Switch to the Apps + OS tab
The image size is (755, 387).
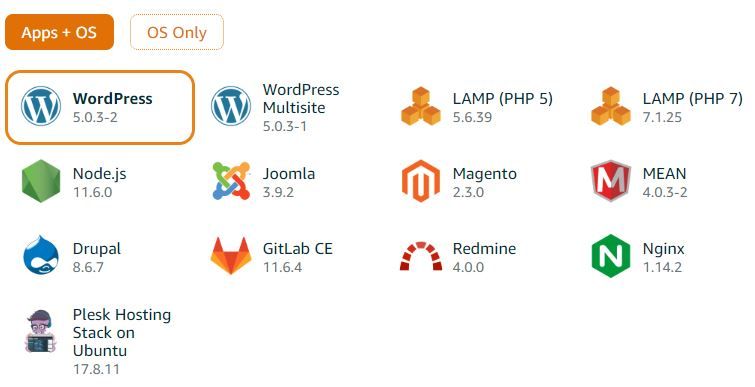pyautogui.click(x=59, y=32)
